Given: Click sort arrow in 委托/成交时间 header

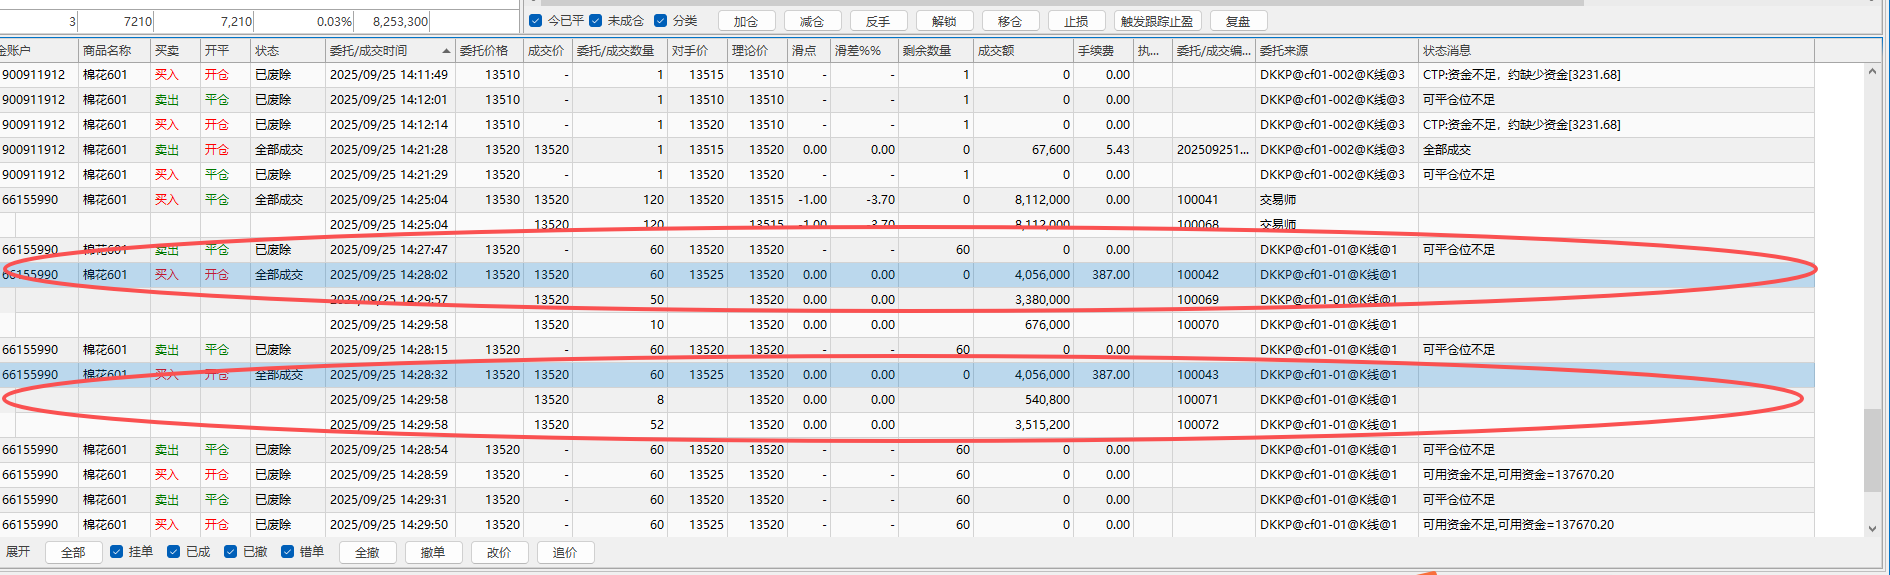Looking at the screenshot, I should click(x=446, y=51).
